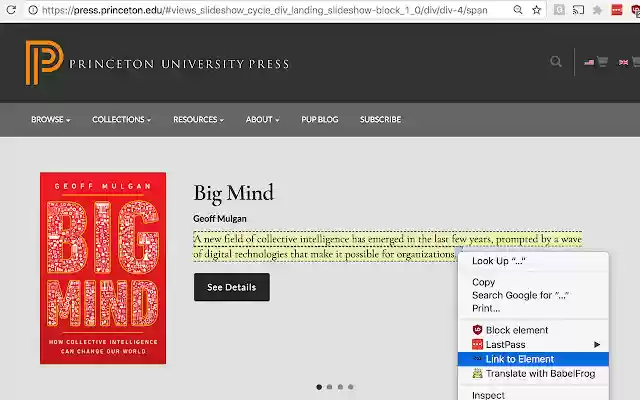
Task: Open the PUP BLOG link
Action: [320, 120]
